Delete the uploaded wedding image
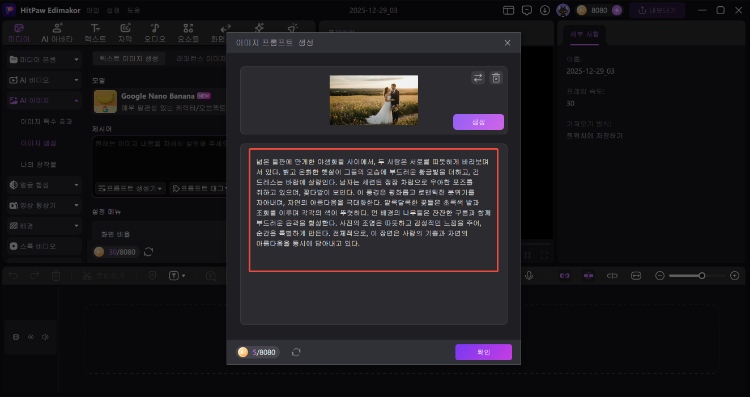The image size is (750, 397). point(496,78)
